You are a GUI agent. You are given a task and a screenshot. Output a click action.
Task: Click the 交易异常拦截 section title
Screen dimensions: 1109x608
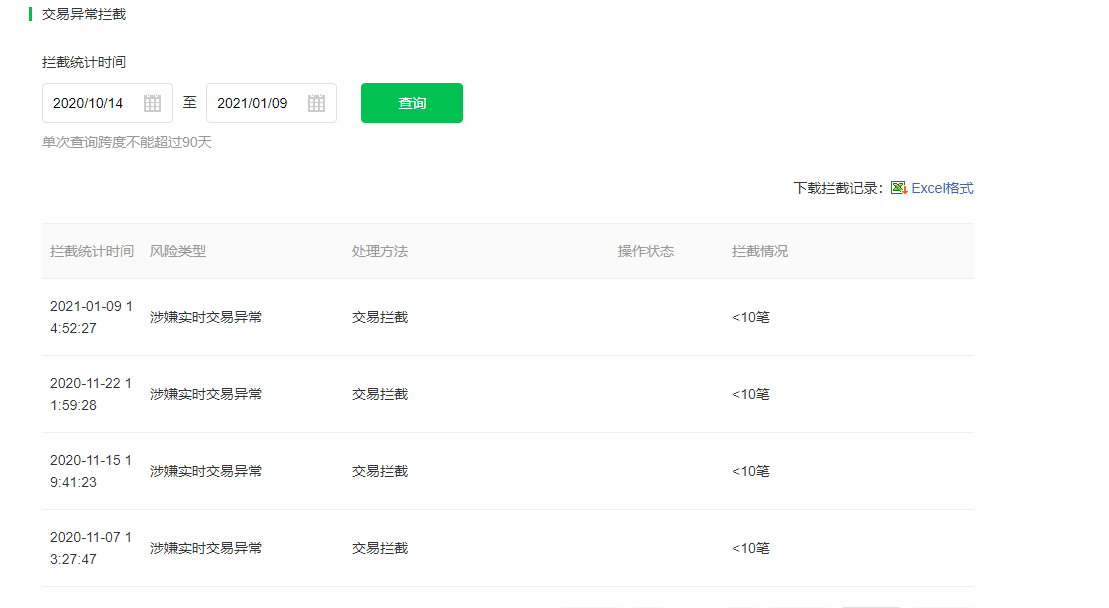(83, 14)
